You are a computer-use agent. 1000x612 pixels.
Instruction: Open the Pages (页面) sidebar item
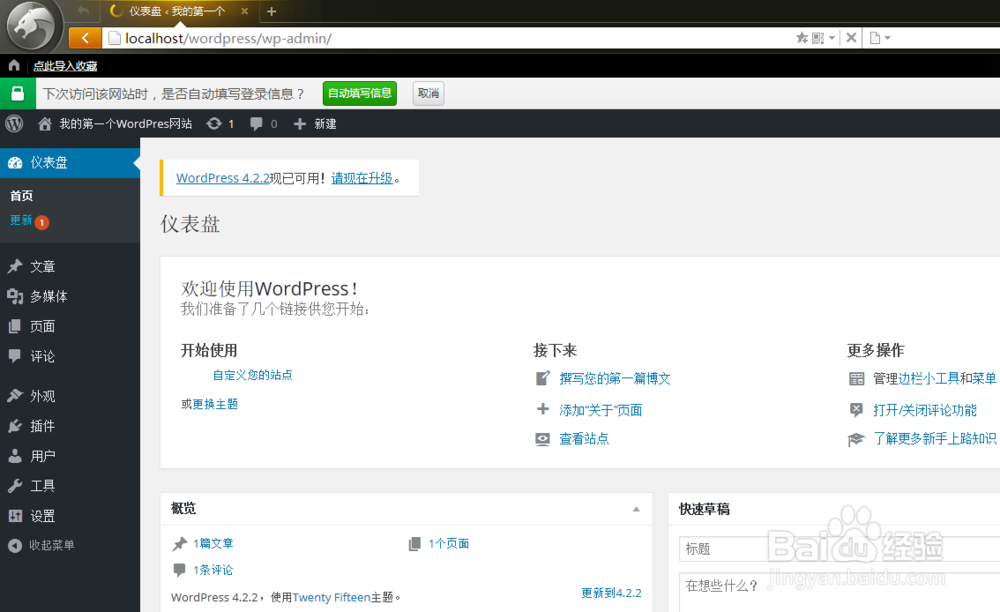[x=41, y=326]
